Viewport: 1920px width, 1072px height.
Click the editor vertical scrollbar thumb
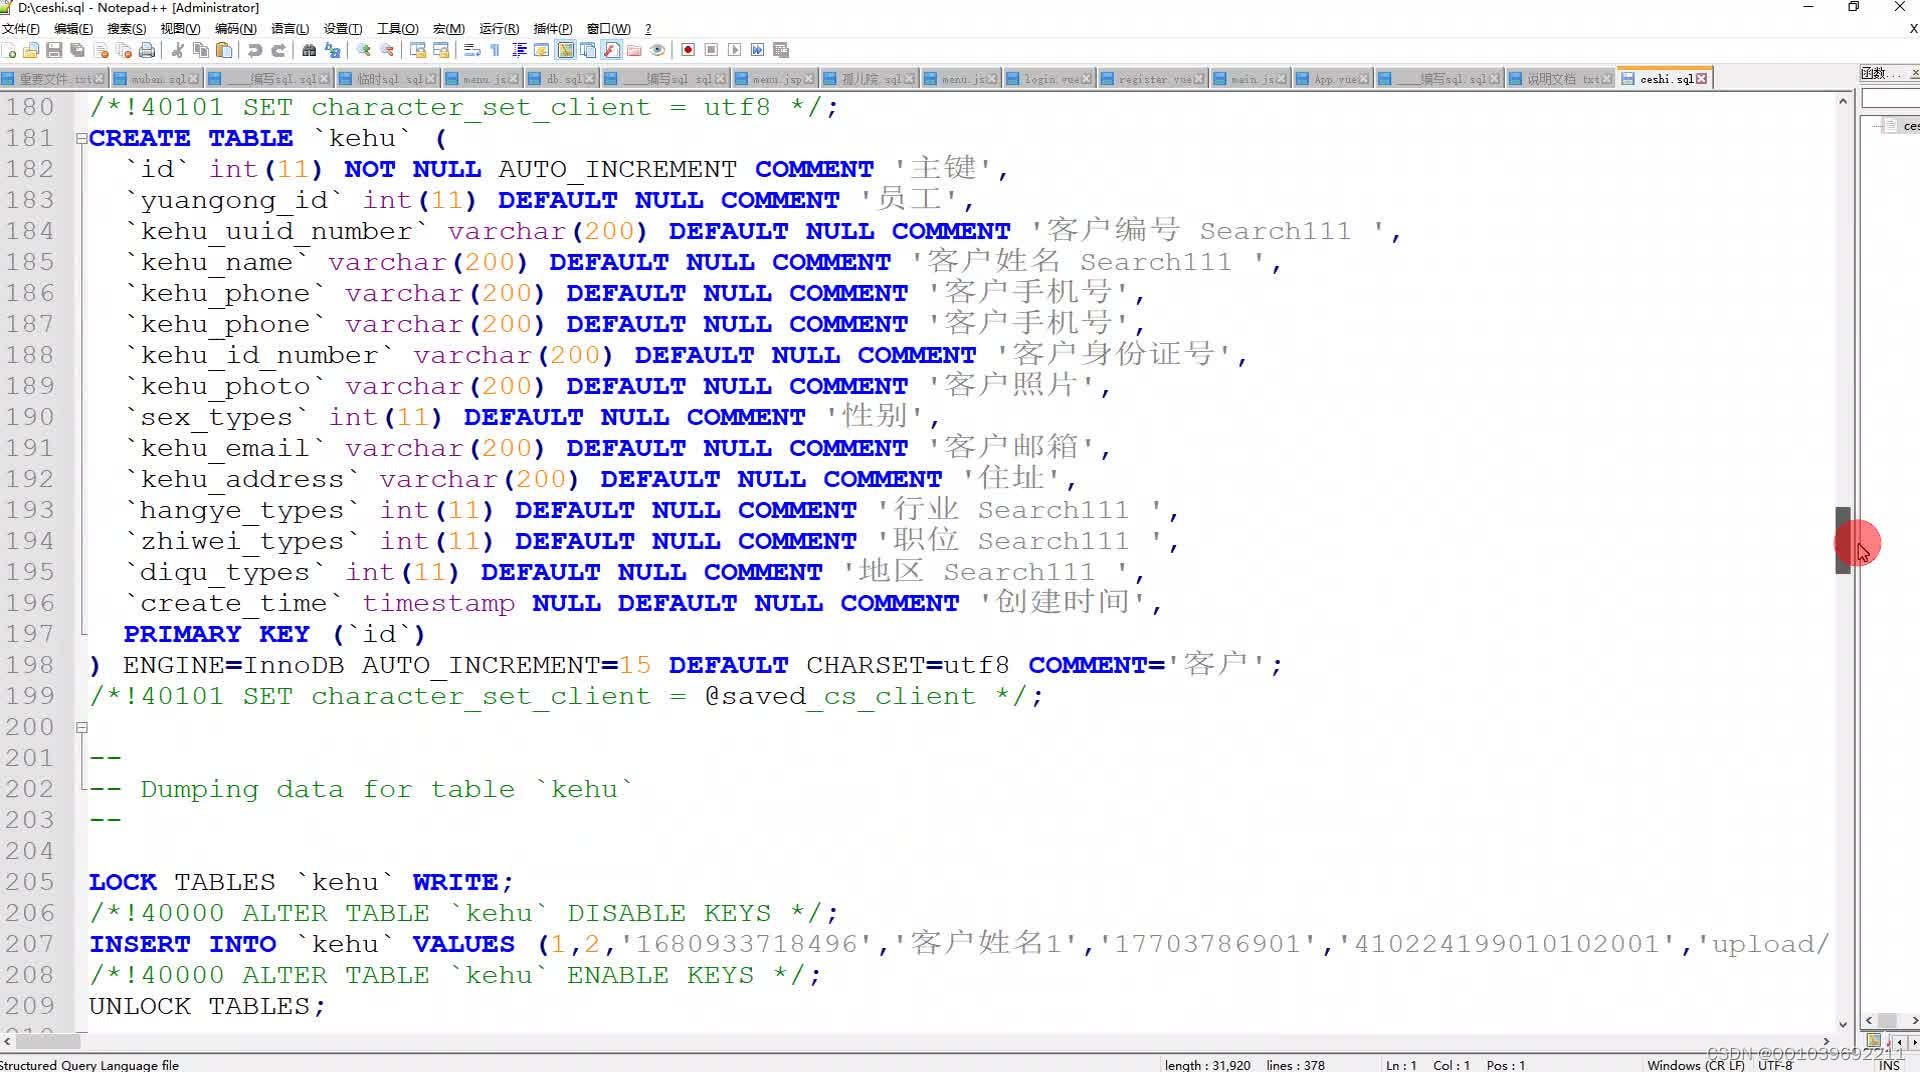[1843, 540]
